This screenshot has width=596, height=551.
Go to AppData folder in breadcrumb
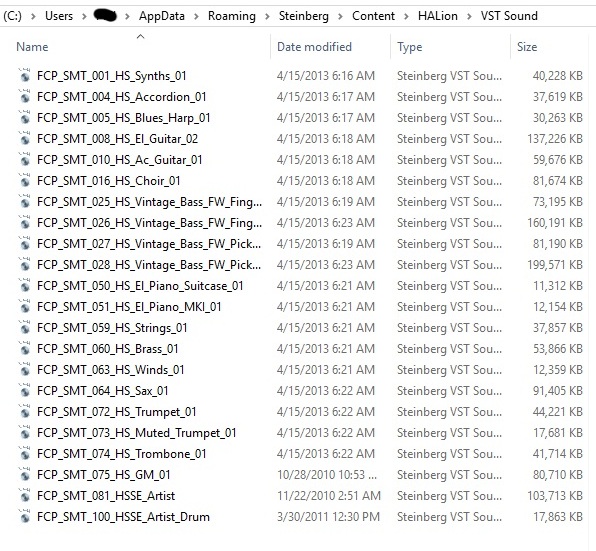[162, 16]
